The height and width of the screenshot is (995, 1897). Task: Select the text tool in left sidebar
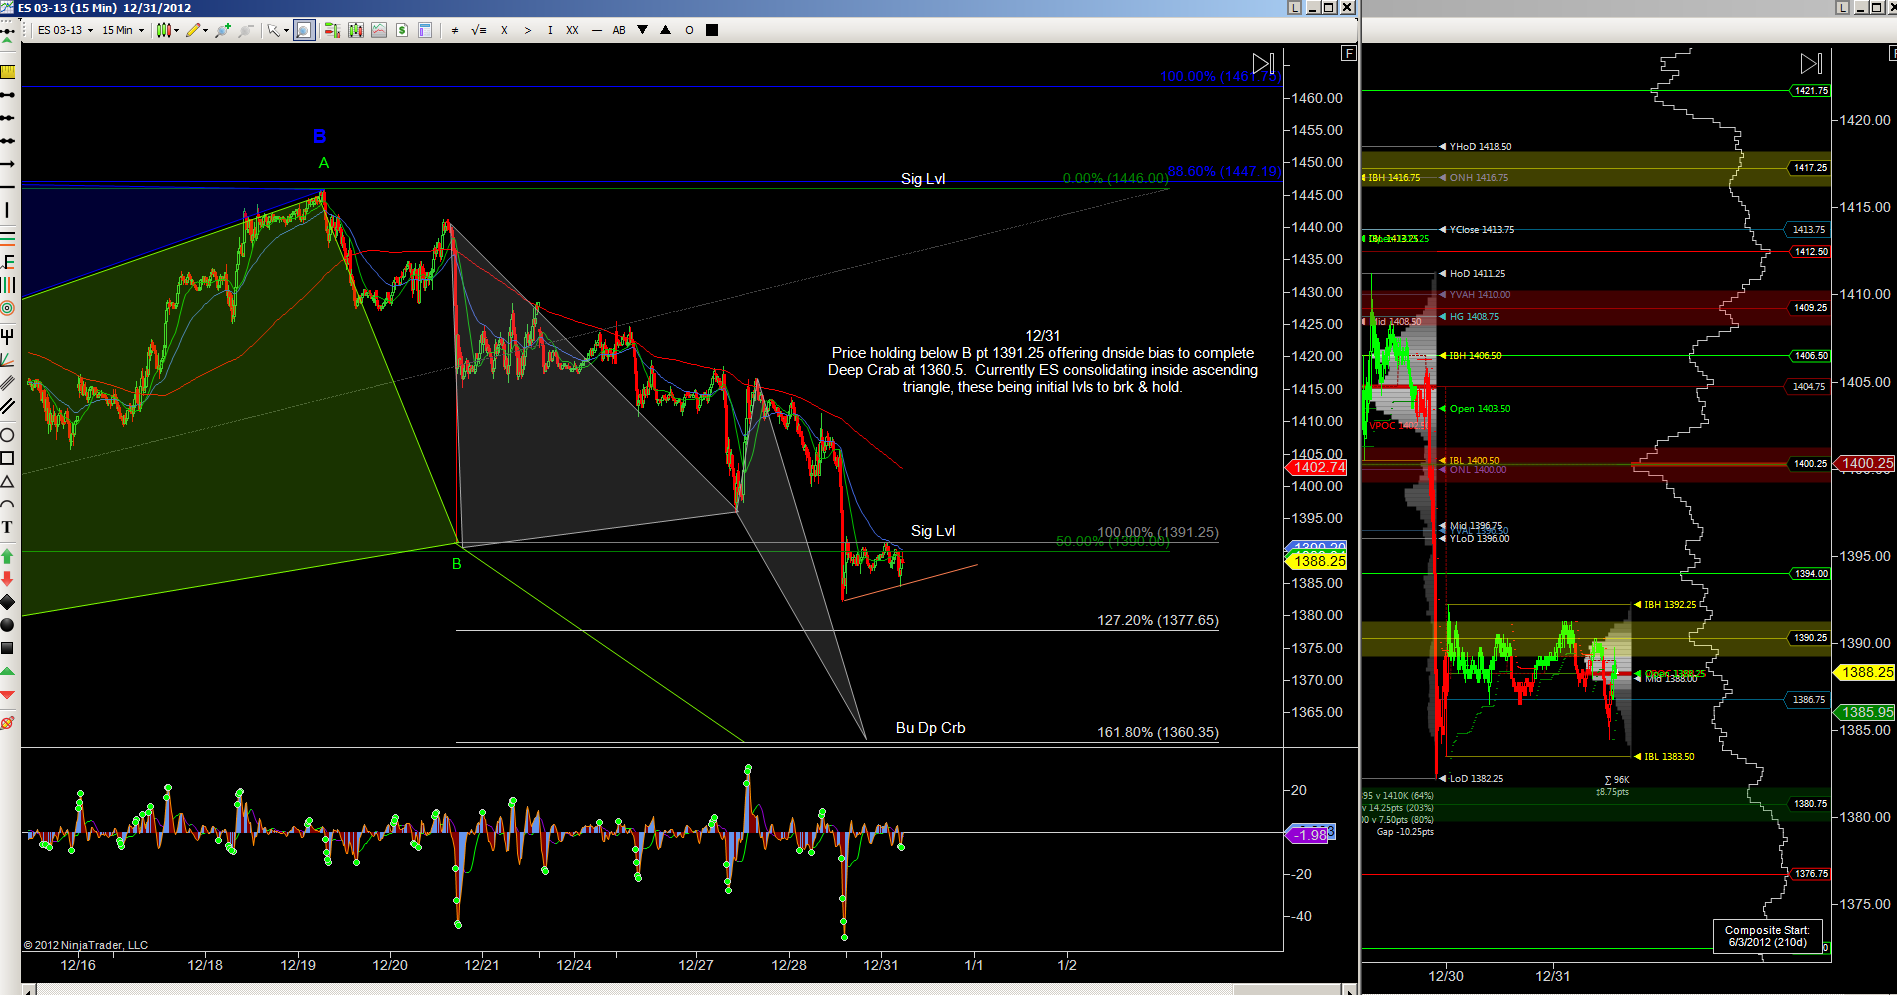coord(7,527)
